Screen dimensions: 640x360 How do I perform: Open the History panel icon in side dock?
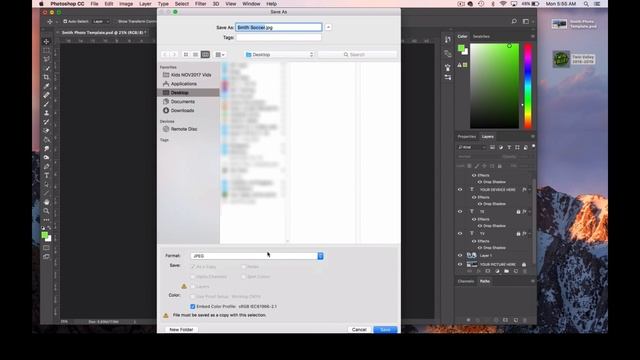448,40
